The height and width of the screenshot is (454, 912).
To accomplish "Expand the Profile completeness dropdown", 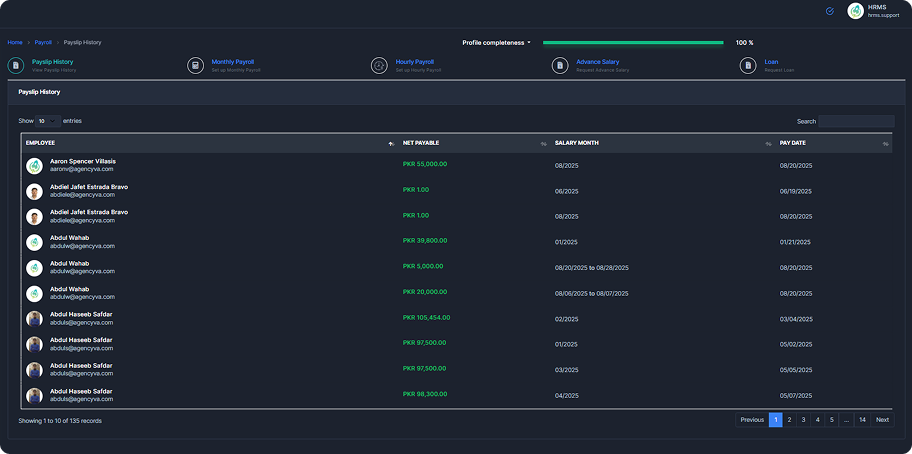I will point(497,43).
